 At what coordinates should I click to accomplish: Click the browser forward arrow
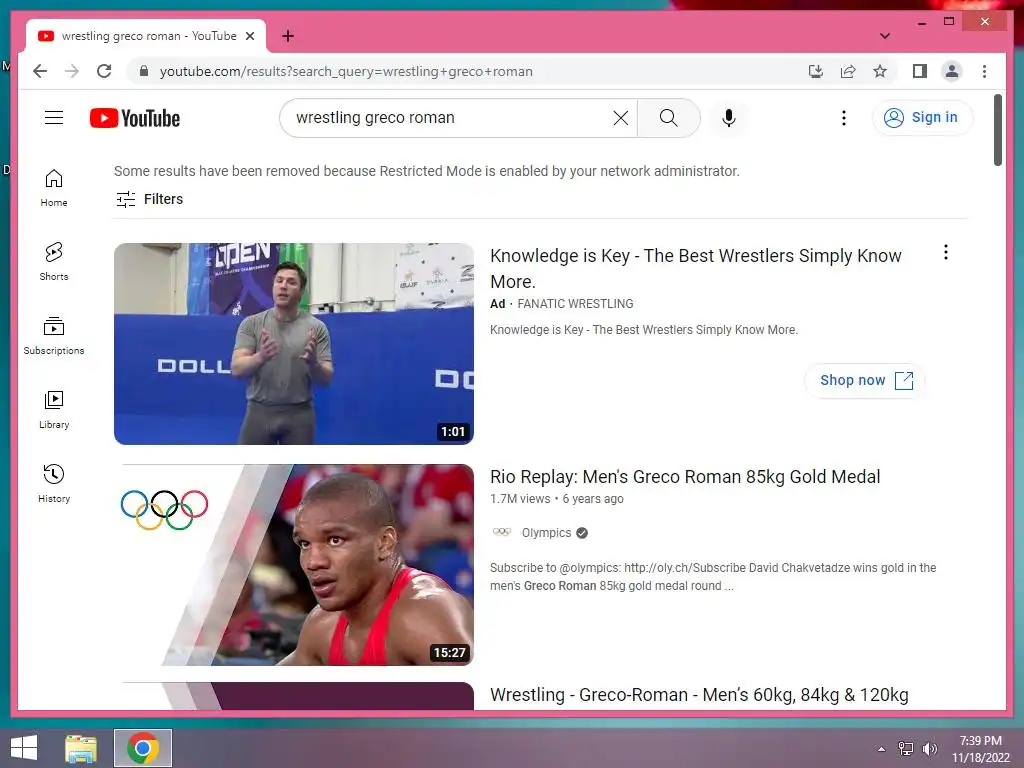tap(72, 71)
